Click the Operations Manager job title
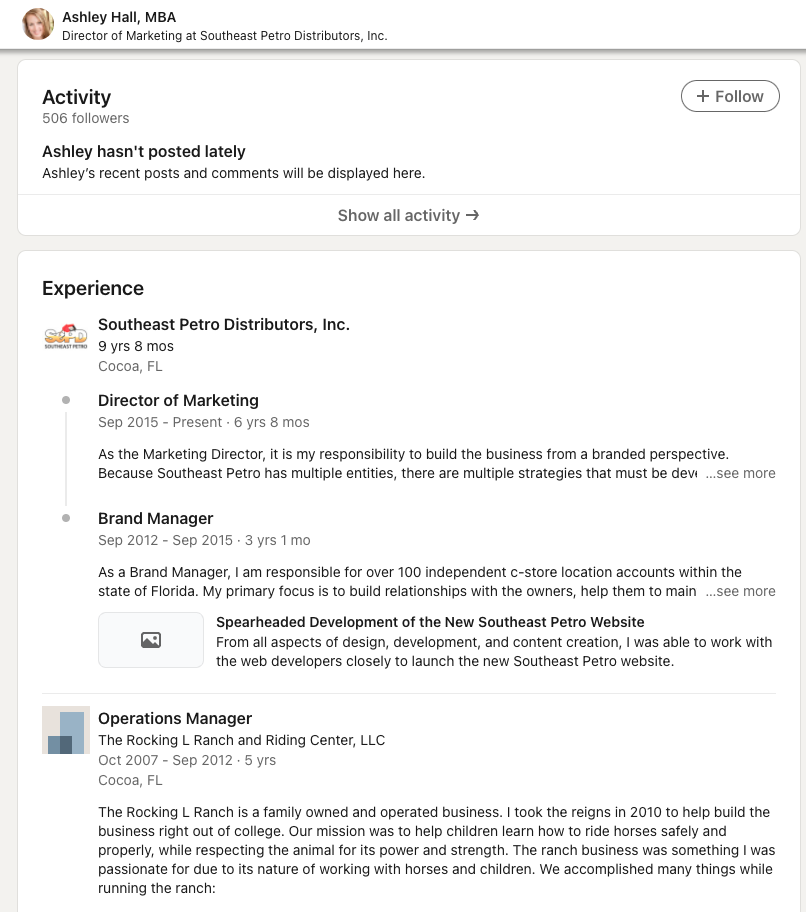 175,718
